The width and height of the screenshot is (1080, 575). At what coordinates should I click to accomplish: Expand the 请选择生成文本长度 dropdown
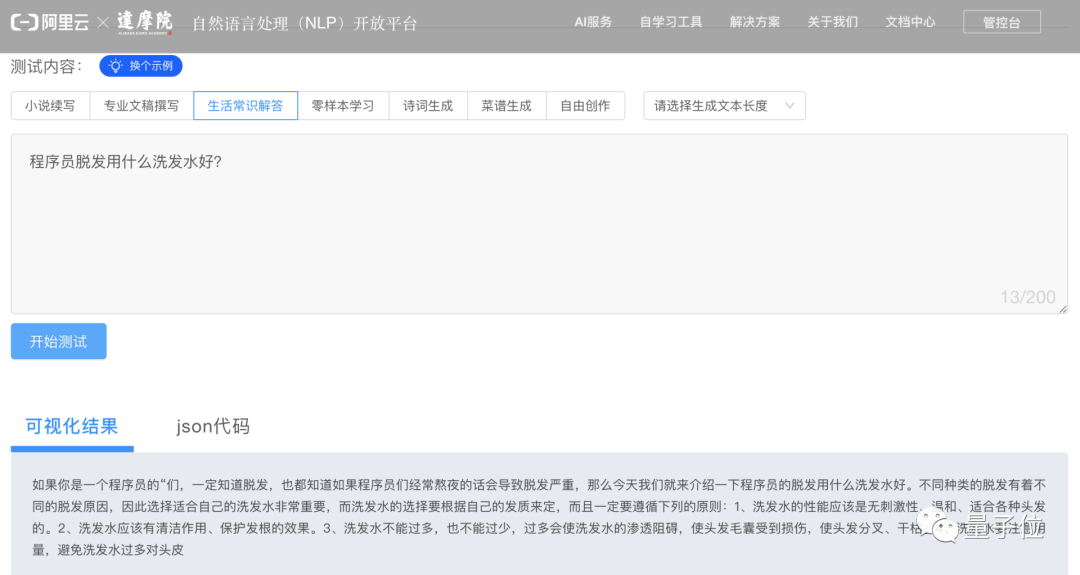[x=723, y=106]
